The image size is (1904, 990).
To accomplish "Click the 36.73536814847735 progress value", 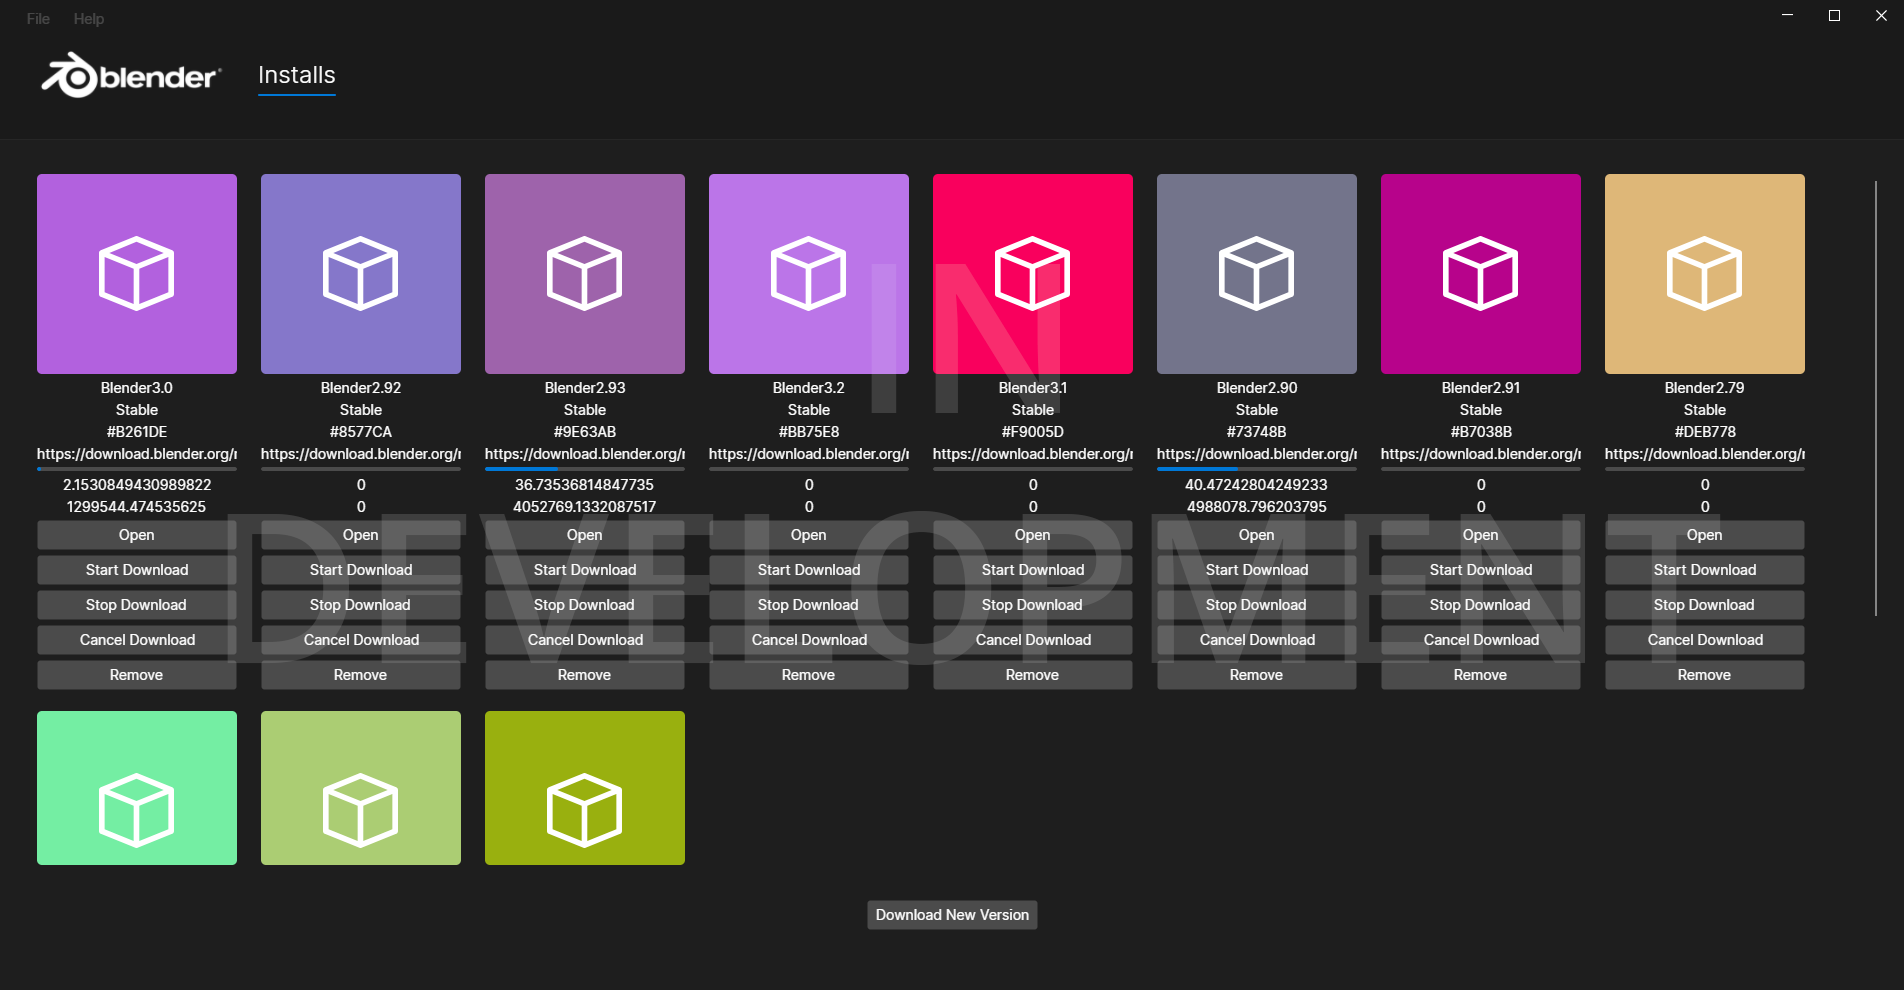I will pyautogui.click(x=584, y=485).
